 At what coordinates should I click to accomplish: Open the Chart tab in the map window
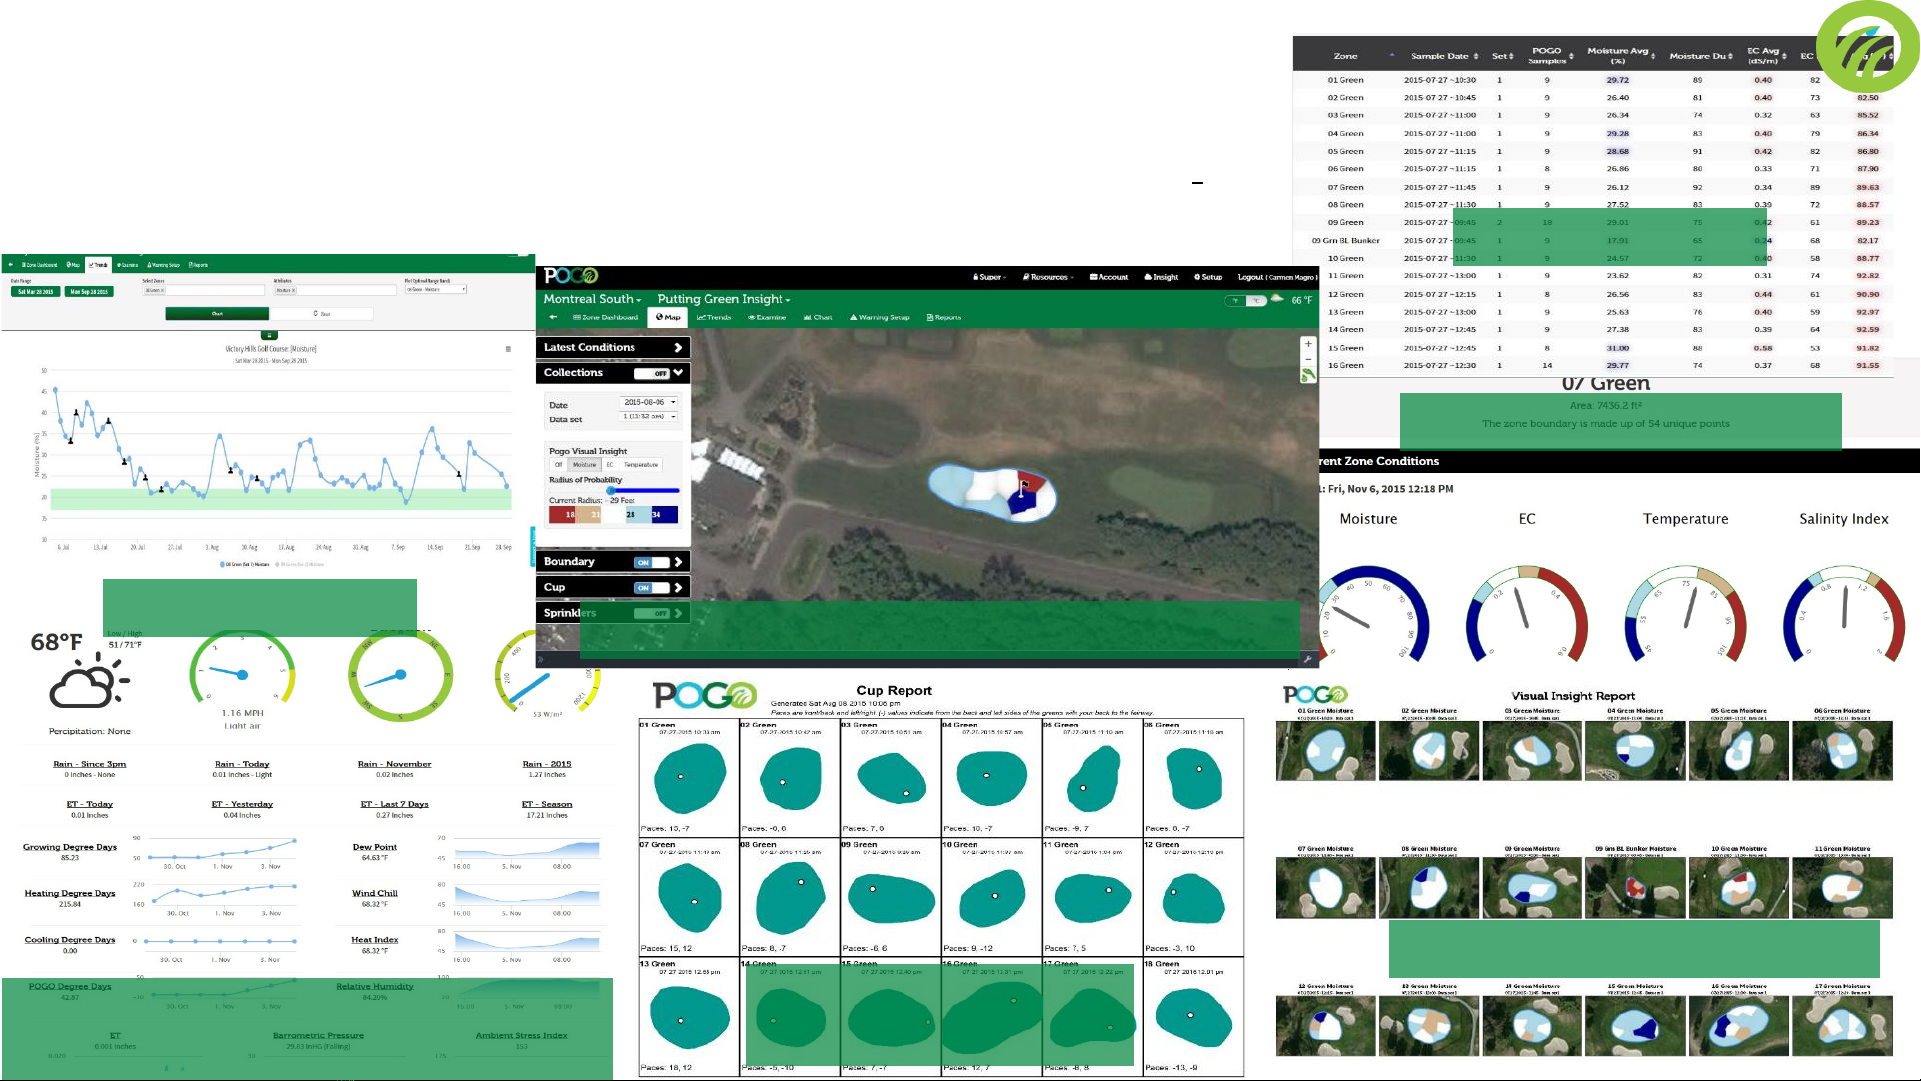[818, 317]
